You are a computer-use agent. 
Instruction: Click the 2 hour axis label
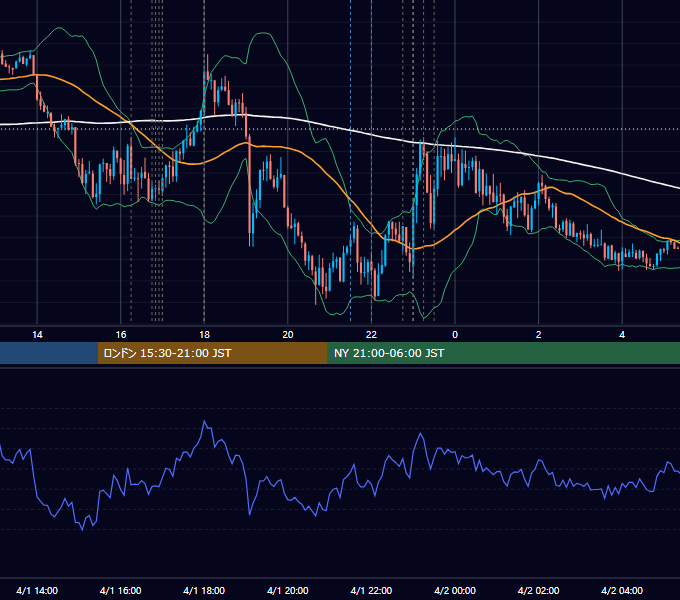coord(539,335)
